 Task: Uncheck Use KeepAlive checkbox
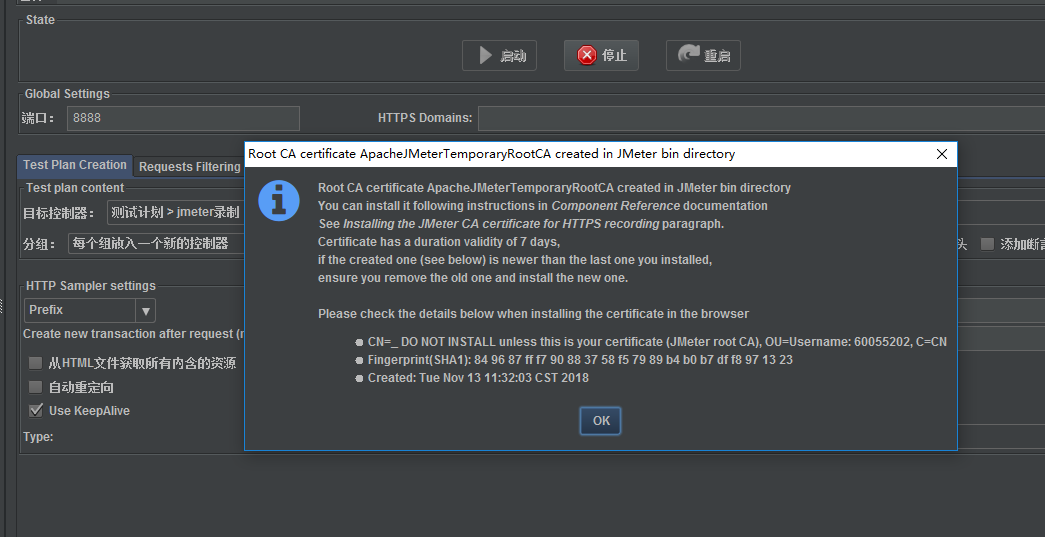pyautogui.click(x=35, y=410)
